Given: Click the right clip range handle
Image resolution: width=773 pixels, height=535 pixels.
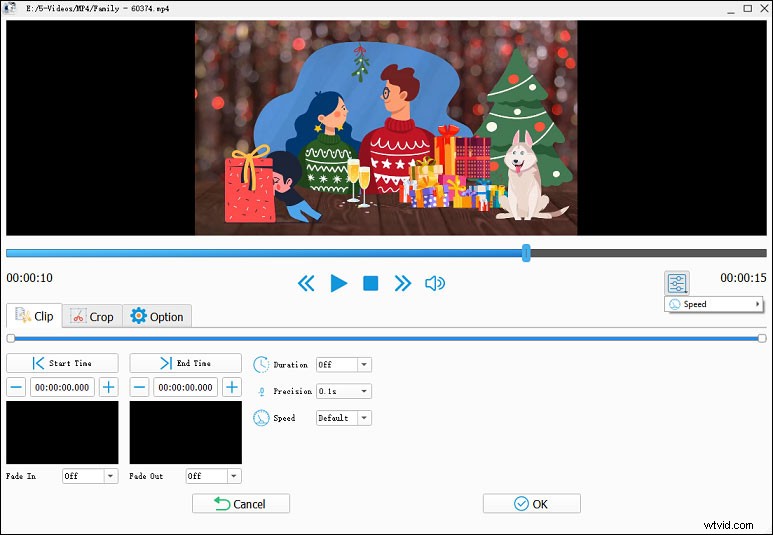Looking at the screenshot, I should point(762,338).
